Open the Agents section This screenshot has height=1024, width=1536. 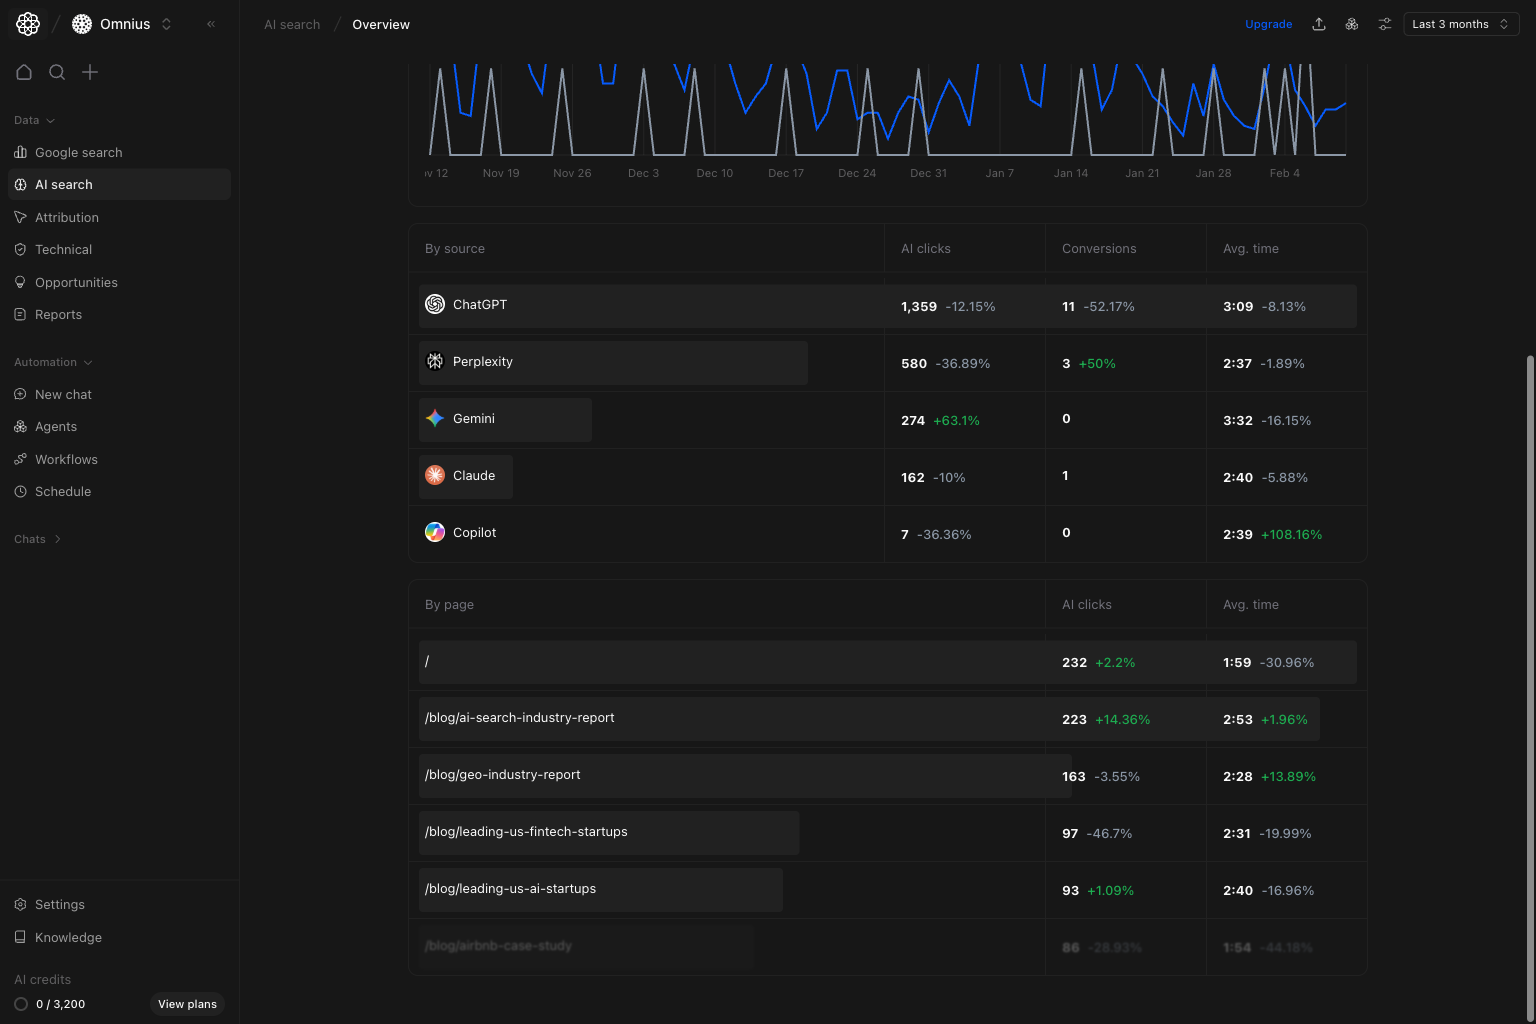point(56,426)
